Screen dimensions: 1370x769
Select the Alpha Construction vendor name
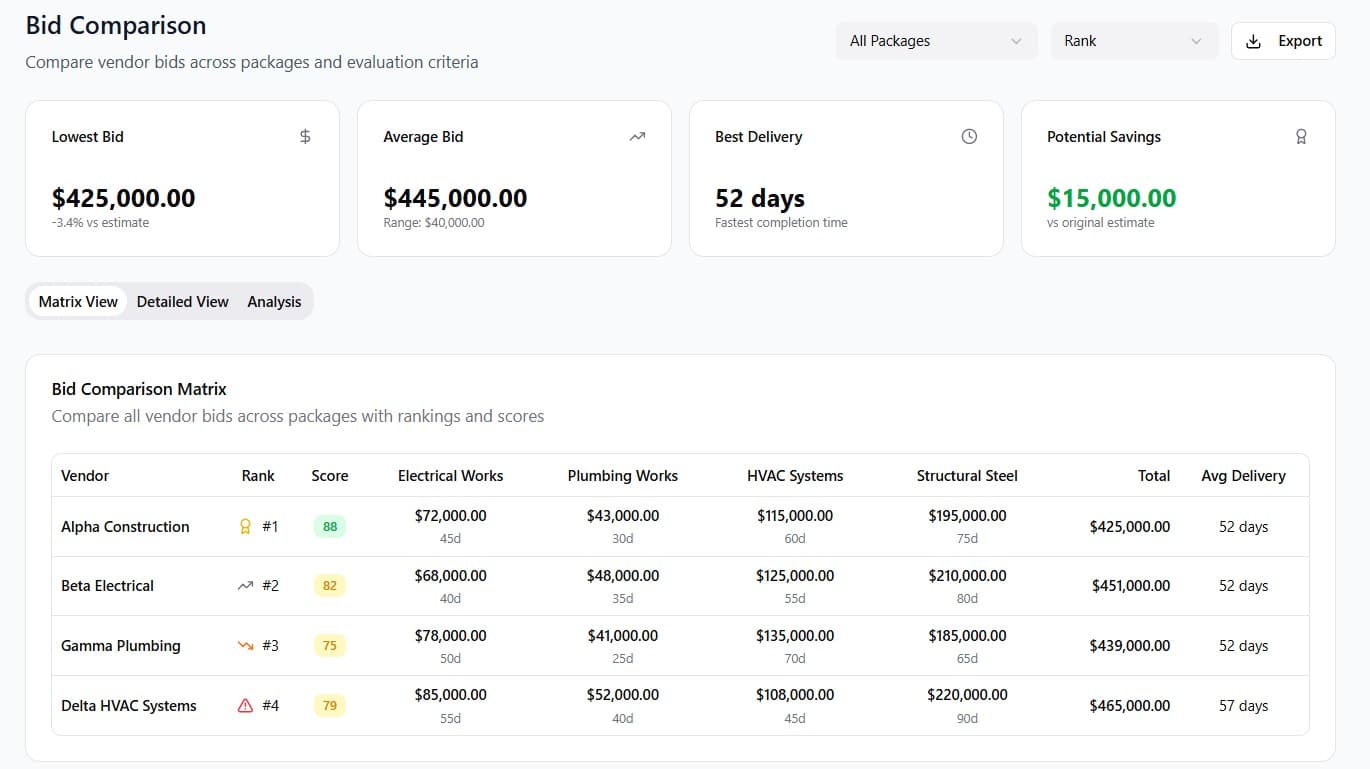click(x=125, y=527)
